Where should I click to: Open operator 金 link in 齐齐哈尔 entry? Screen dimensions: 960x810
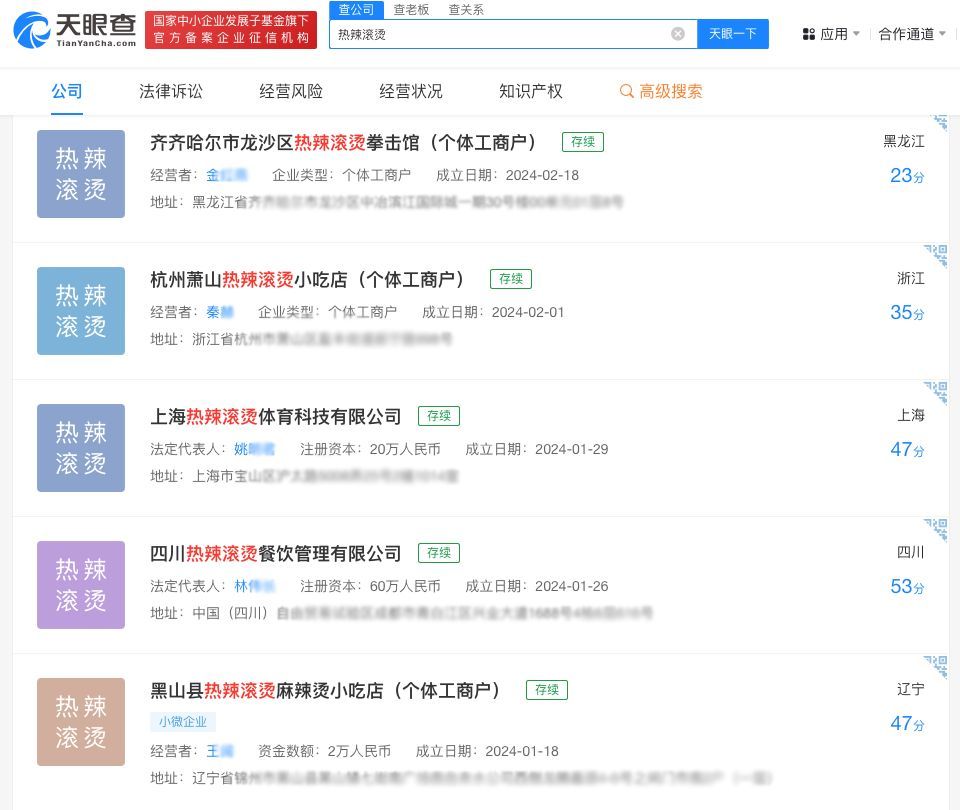pyautogui.click(x=227, y=176)
